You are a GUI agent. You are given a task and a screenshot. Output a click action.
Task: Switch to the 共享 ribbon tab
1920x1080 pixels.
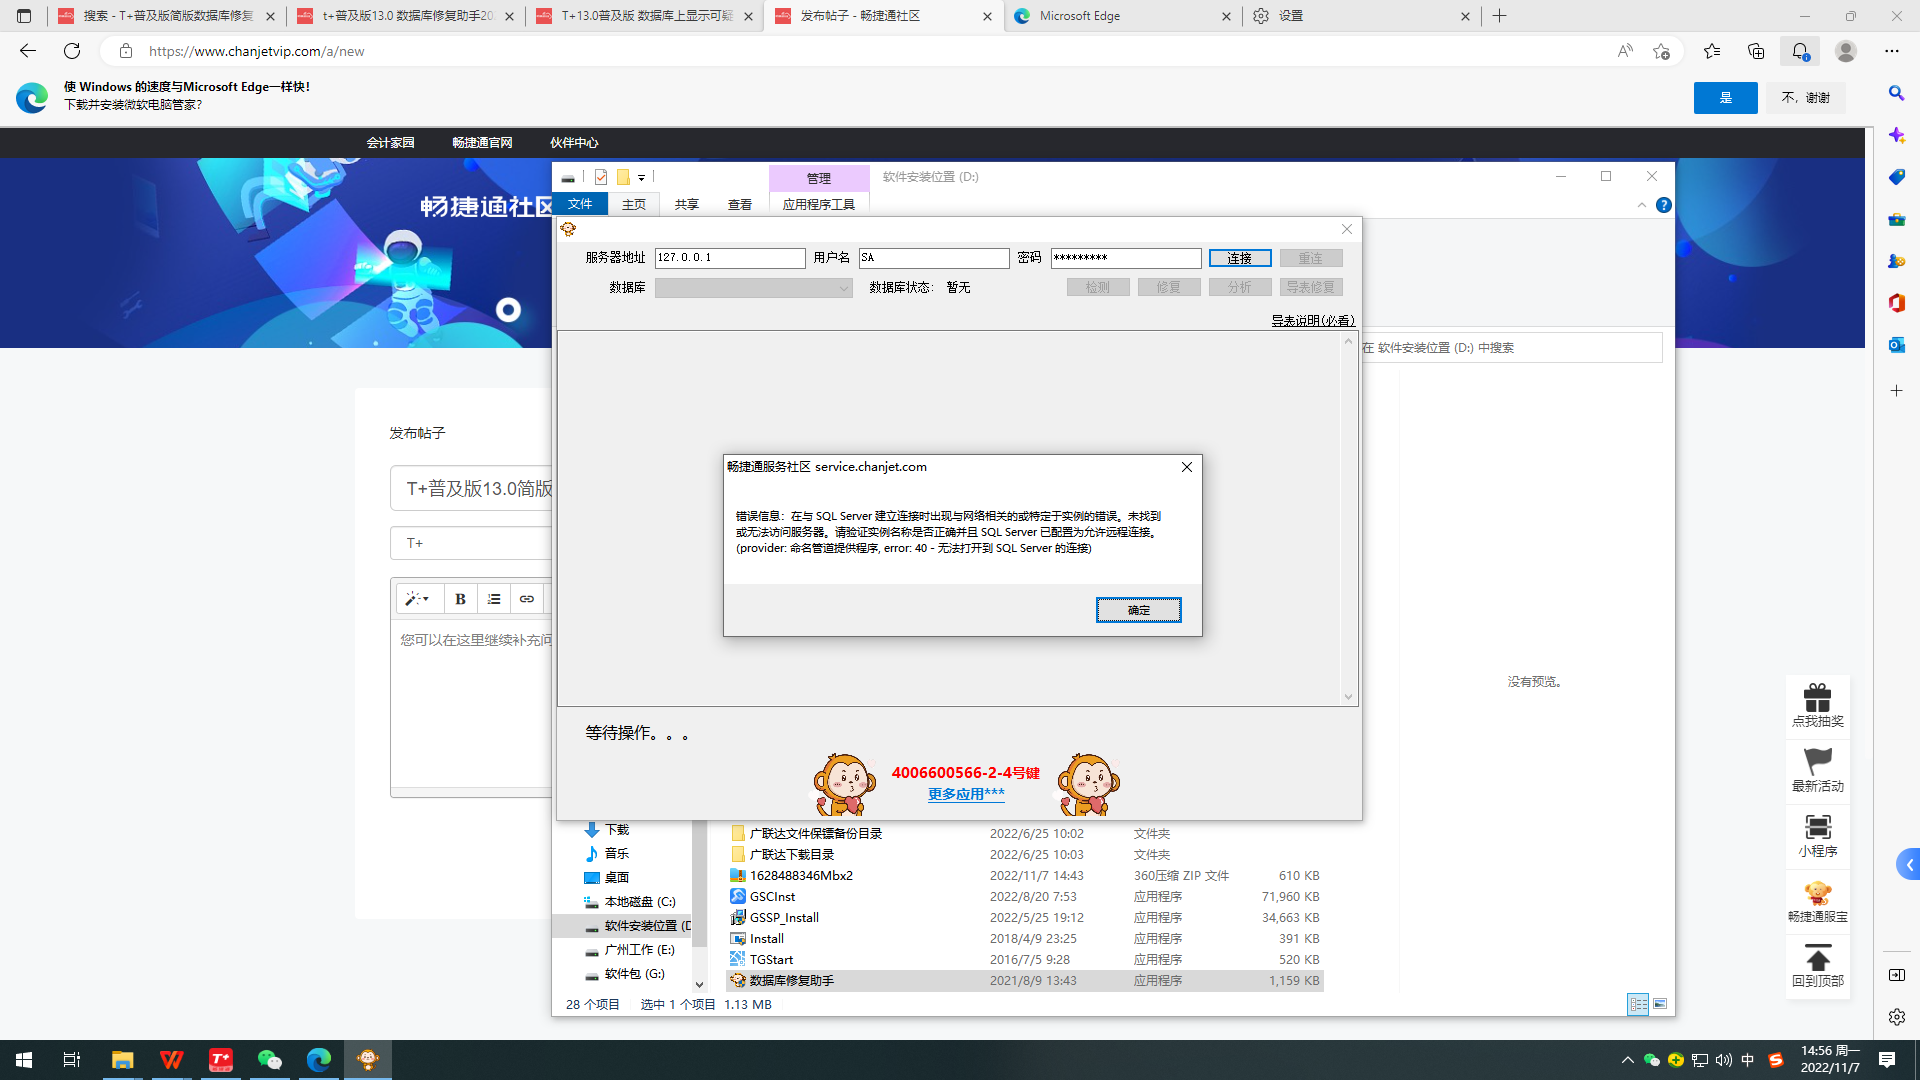[x=687, y=204]
